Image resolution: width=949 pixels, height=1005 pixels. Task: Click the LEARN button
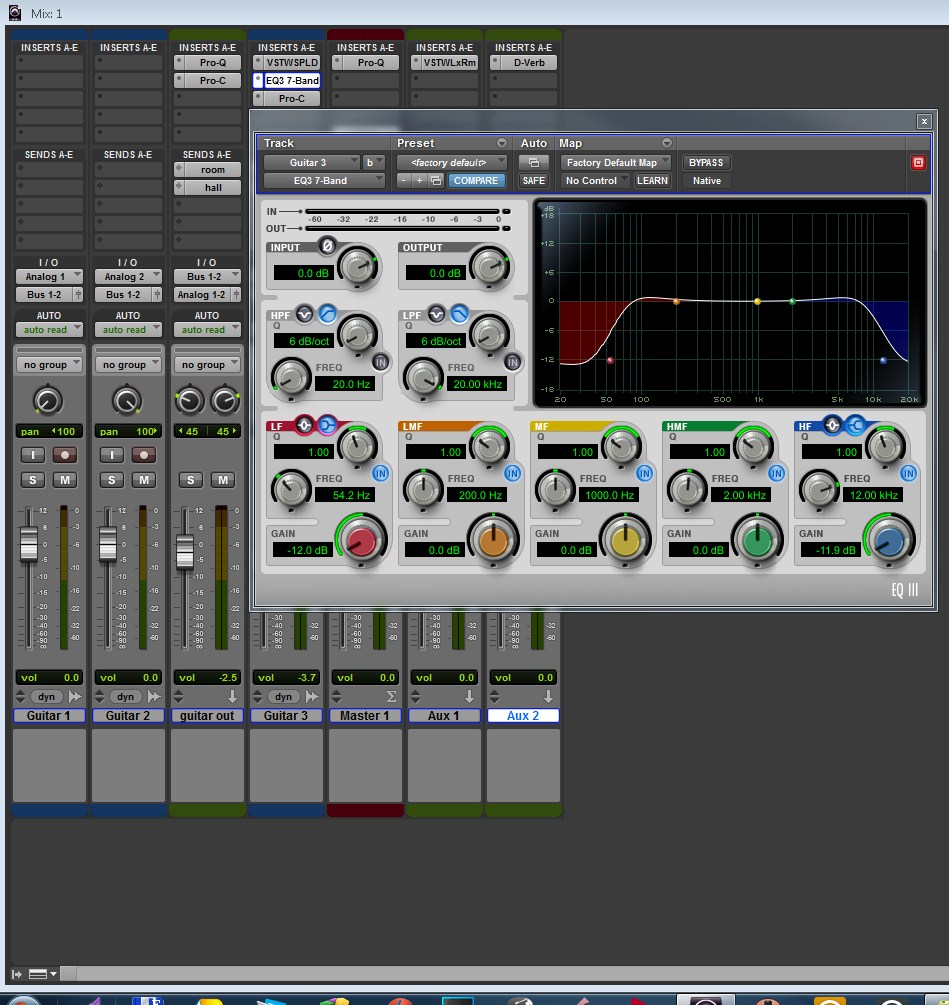pos(652,181)
